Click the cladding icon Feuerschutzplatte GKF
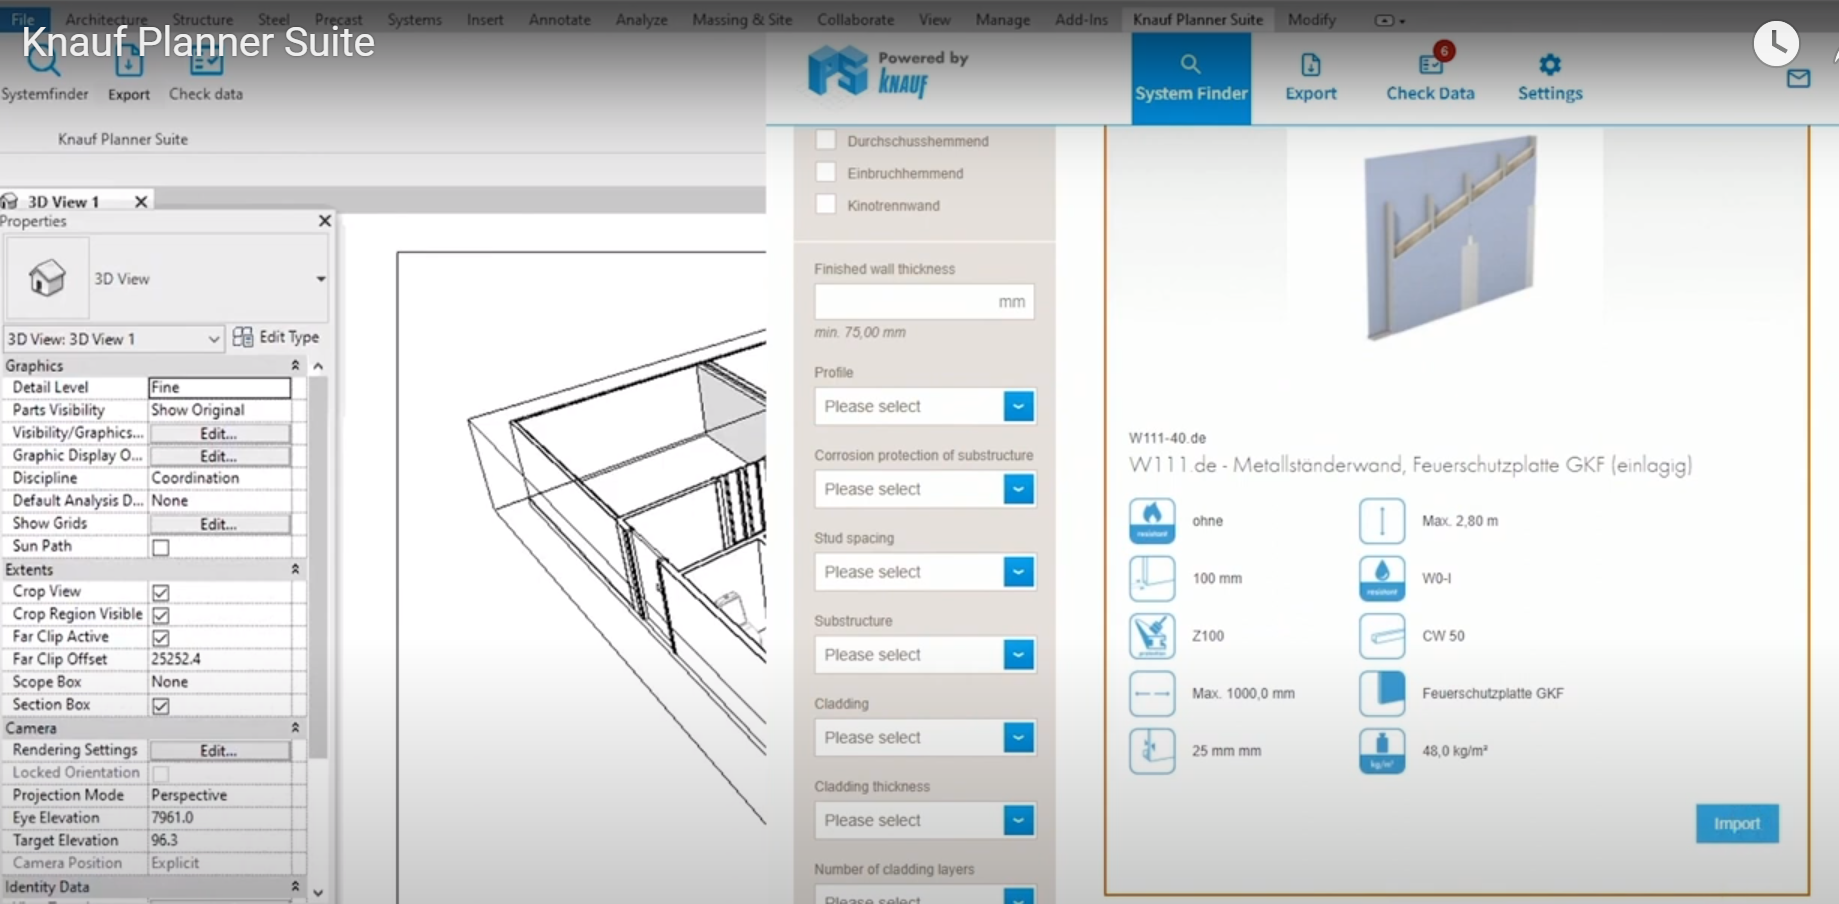Image resolution: width=1839 pixels, height=904 pixels. click(x=1382, y=693)
